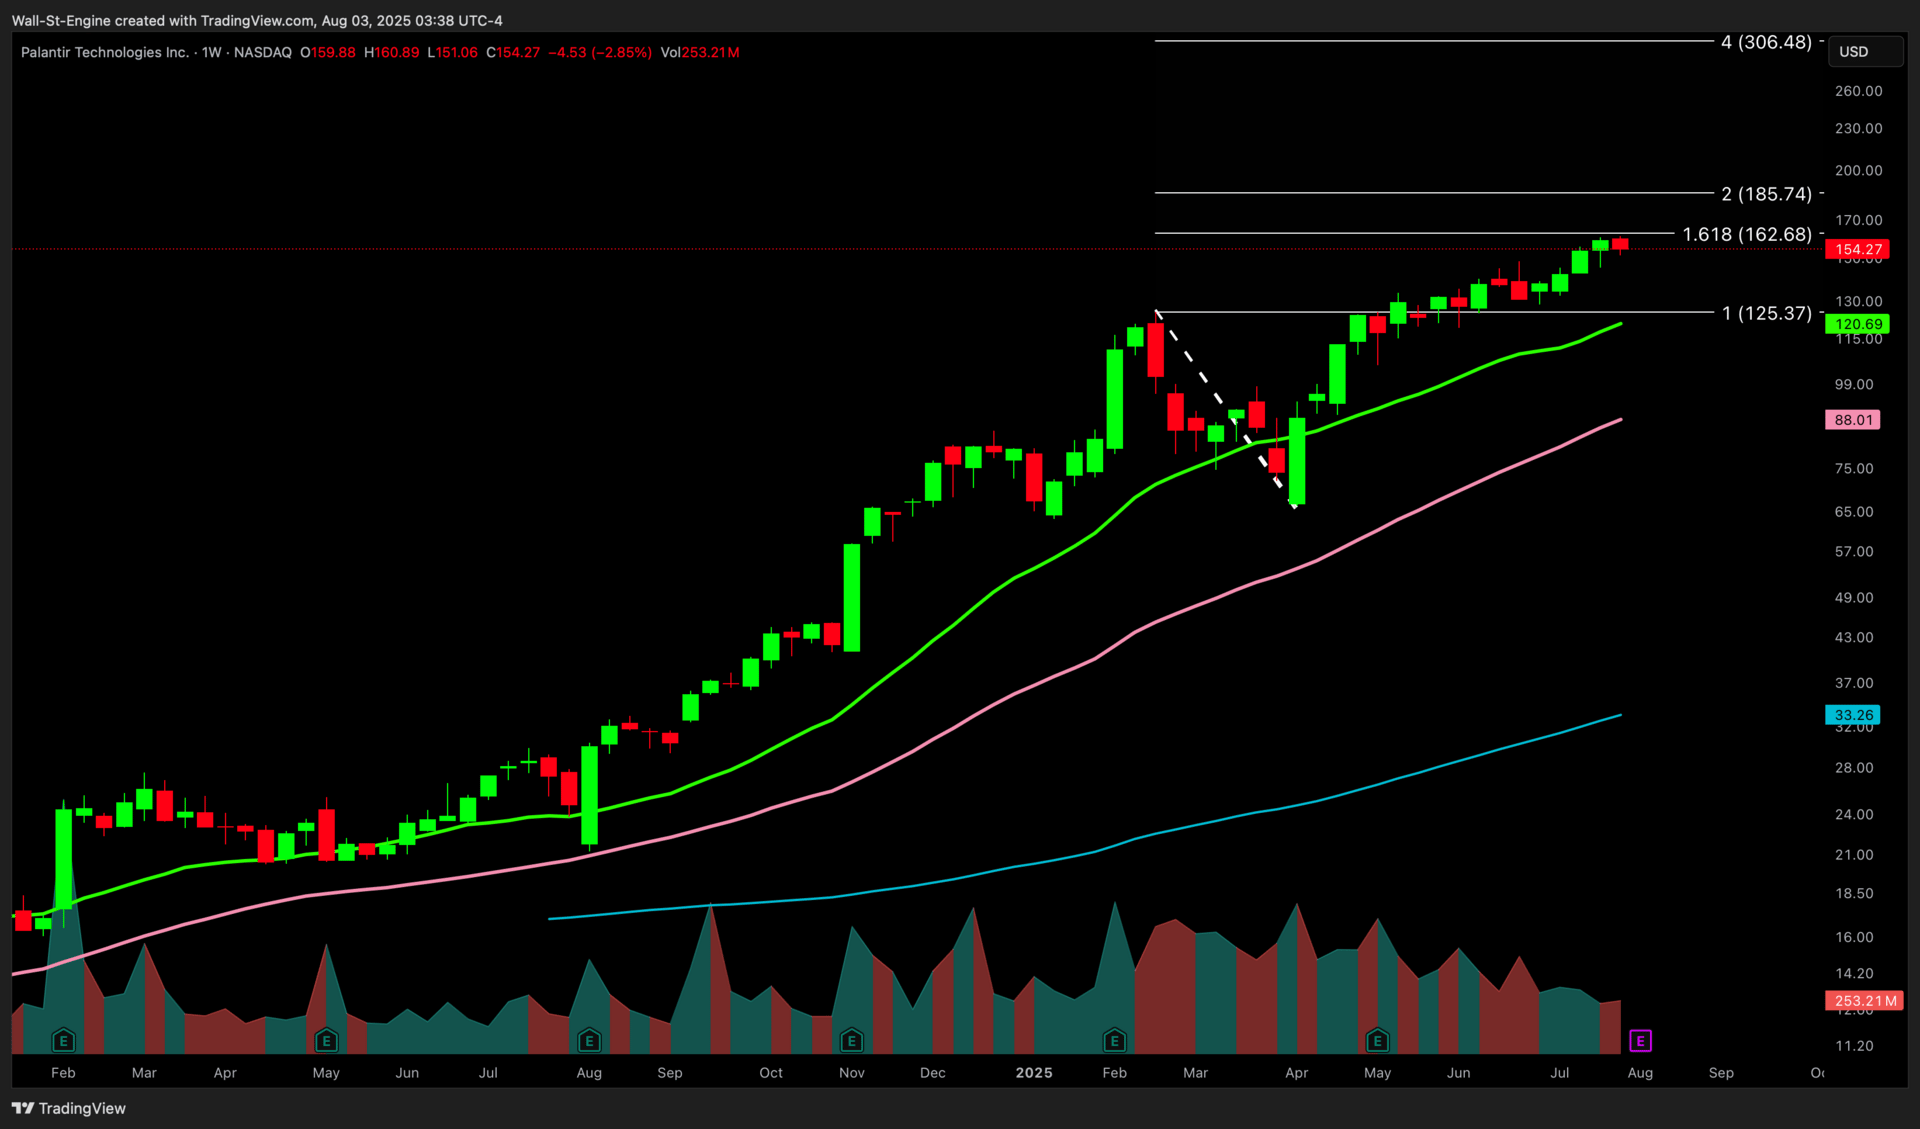Click the blue 33.26 moving average label

coord(1852,715)
